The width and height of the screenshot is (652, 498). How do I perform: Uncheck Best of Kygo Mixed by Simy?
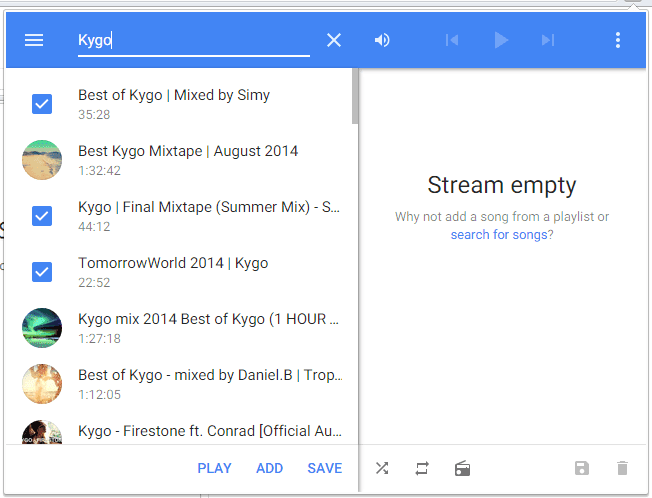tap(42, 103)
